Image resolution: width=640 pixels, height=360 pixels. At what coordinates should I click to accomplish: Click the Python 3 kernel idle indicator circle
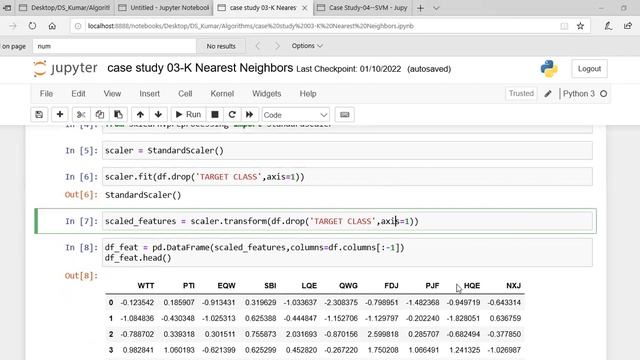[x=603, y=94]
